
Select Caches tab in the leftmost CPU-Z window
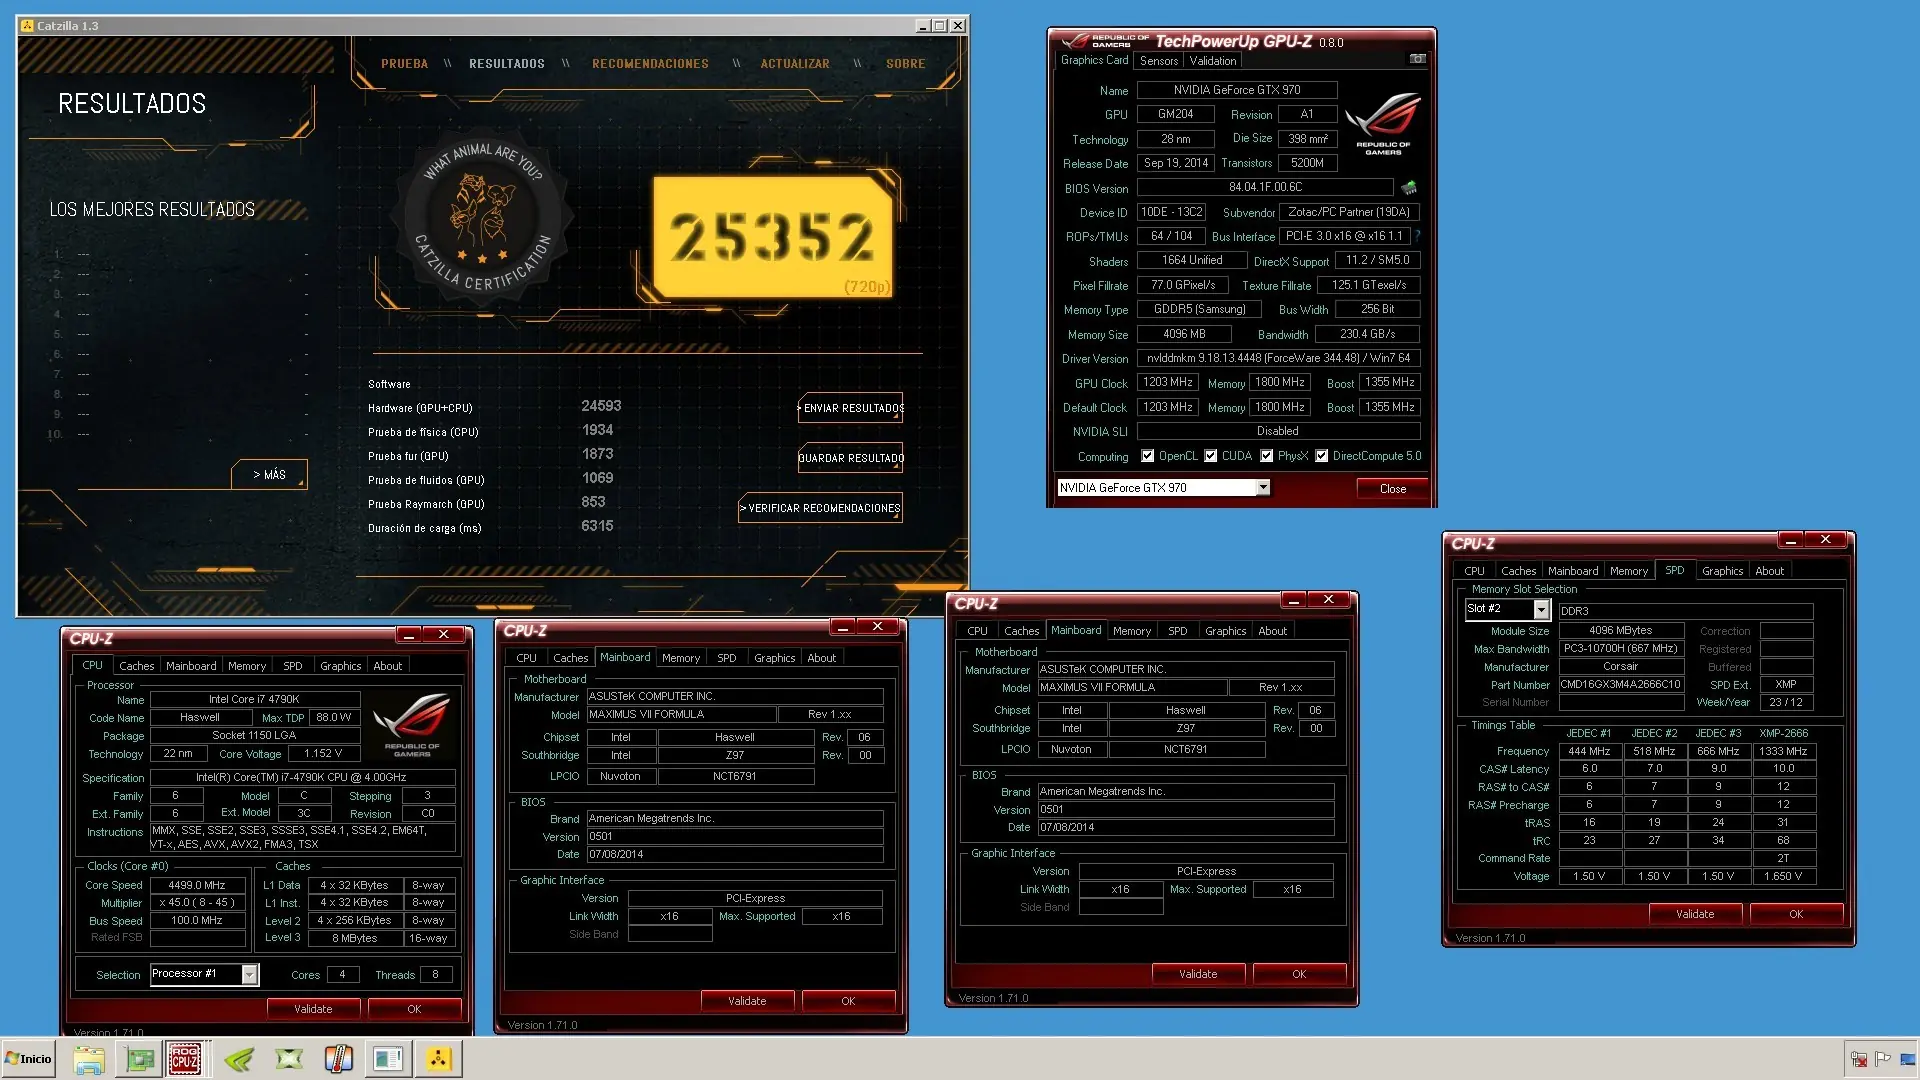coord(136,666)
